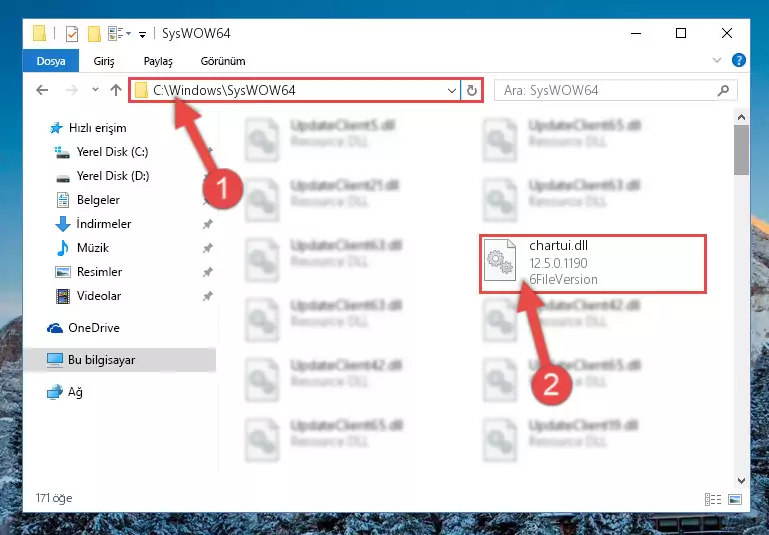Click the 171 öğe status text
Viewport: 769px width, 535px height.
pos(53,498)
